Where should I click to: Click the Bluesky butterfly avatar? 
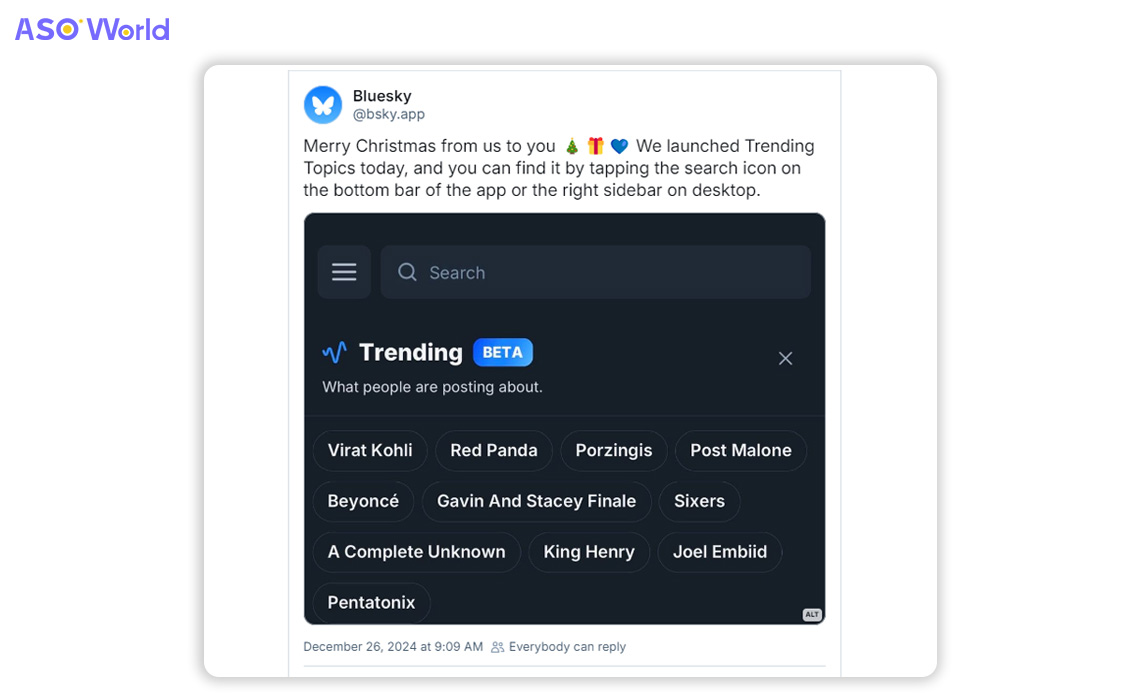(x=323, y=105)
